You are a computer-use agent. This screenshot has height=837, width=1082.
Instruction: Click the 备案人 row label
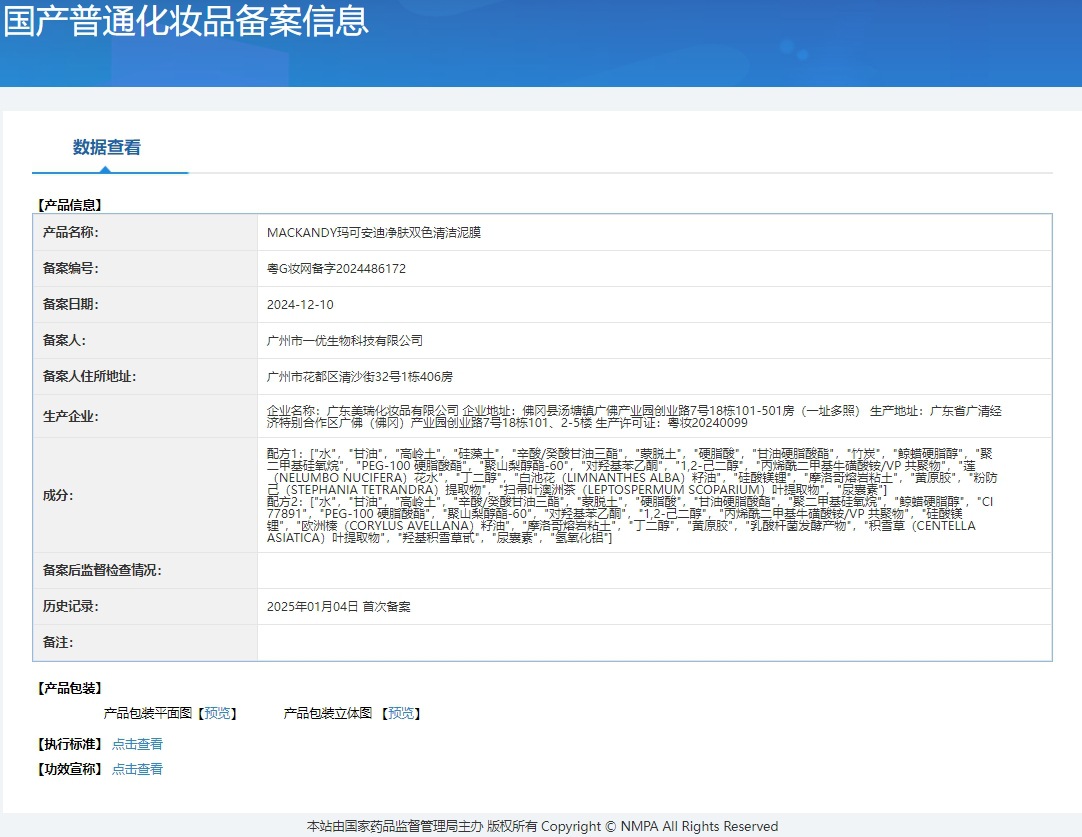pyautogui.click(x=64, y=340)
